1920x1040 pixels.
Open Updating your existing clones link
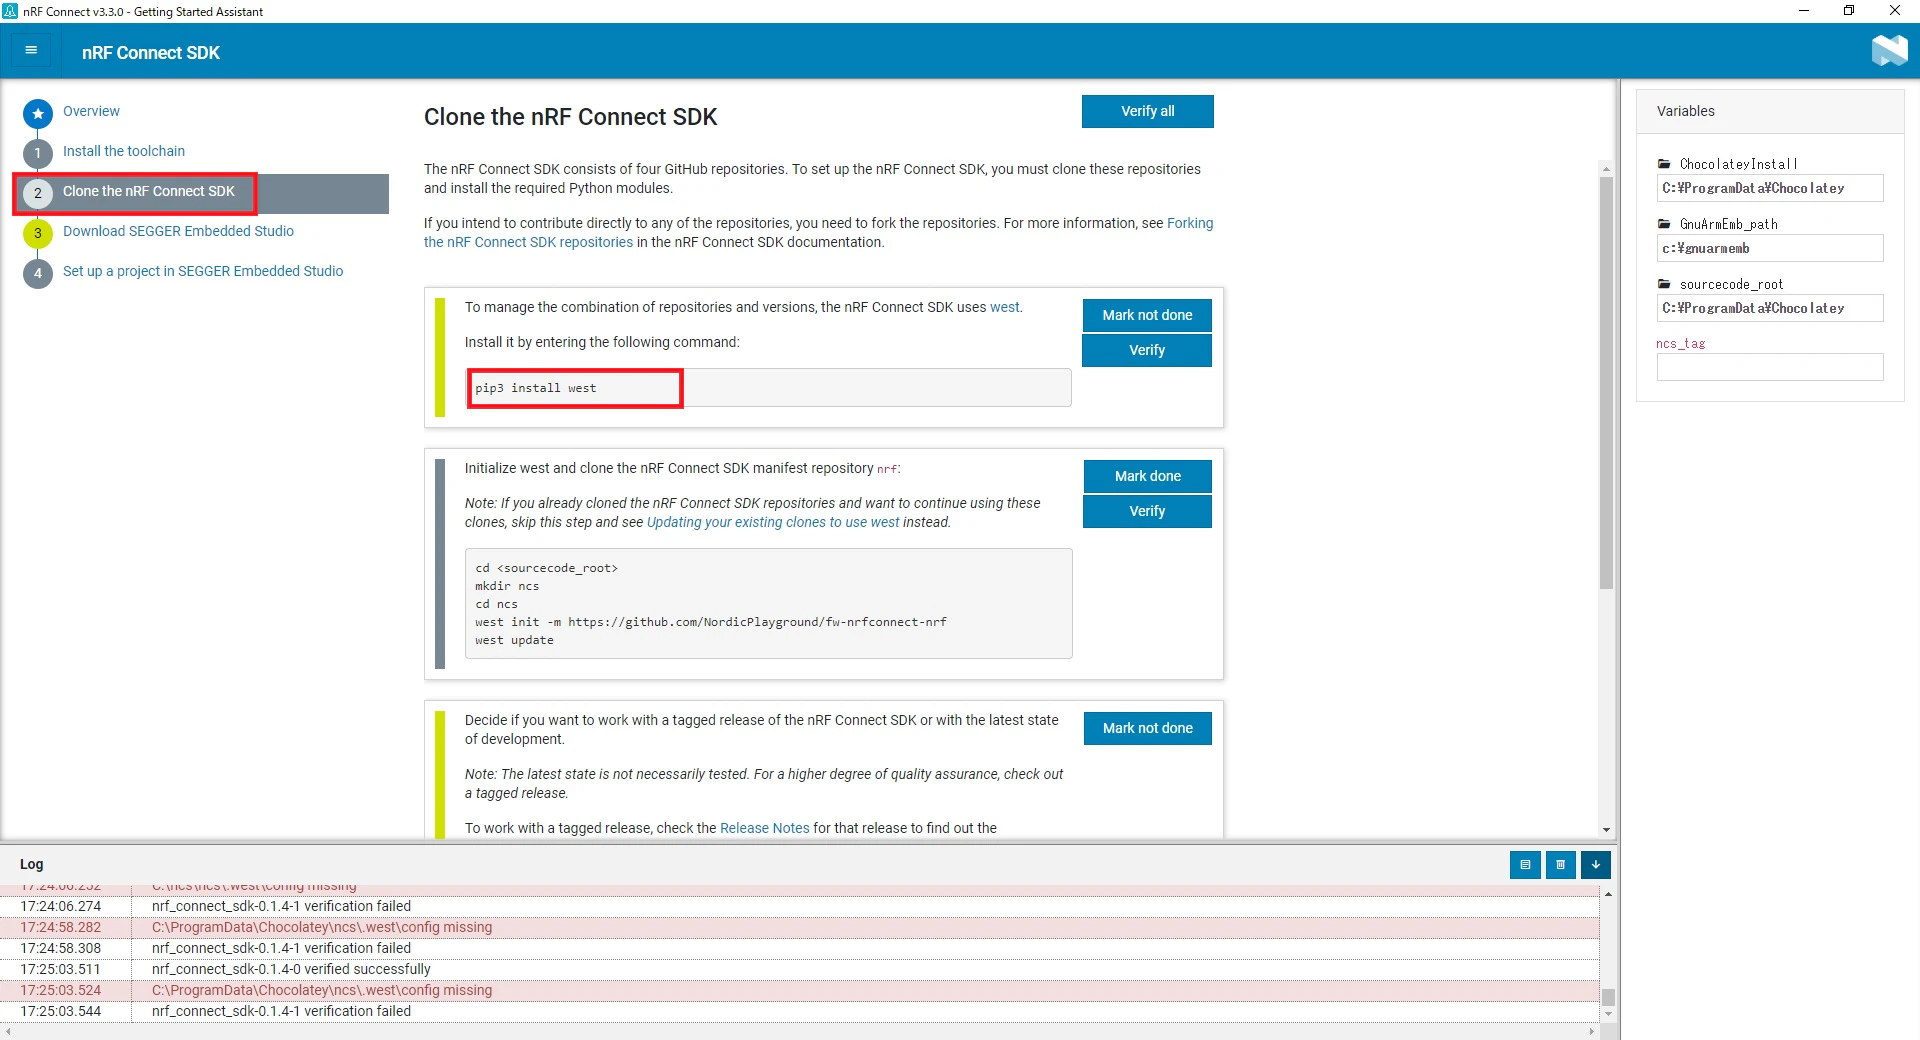[773, 522]
